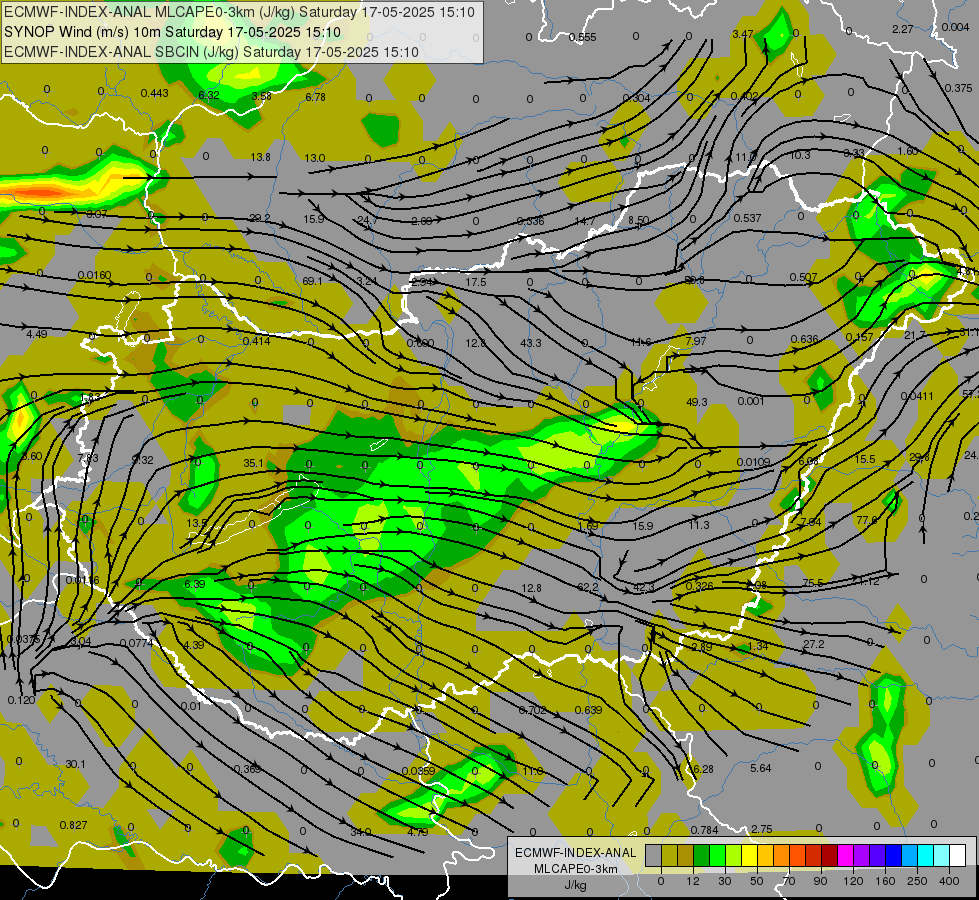The image size is (979, 900).
Task: Click the value 13.8 on the map
Action: pos(260,157)
